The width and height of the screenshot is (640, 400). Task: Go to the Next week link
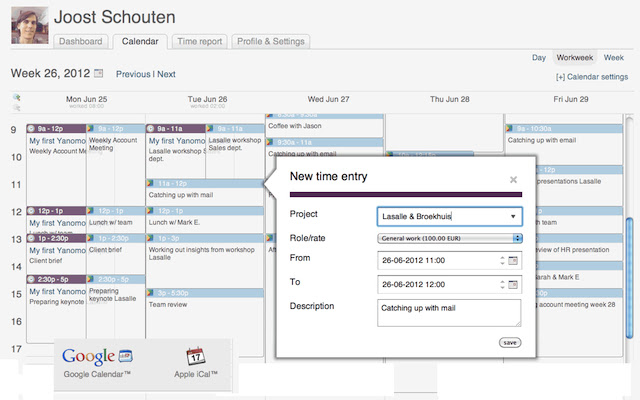166,74
